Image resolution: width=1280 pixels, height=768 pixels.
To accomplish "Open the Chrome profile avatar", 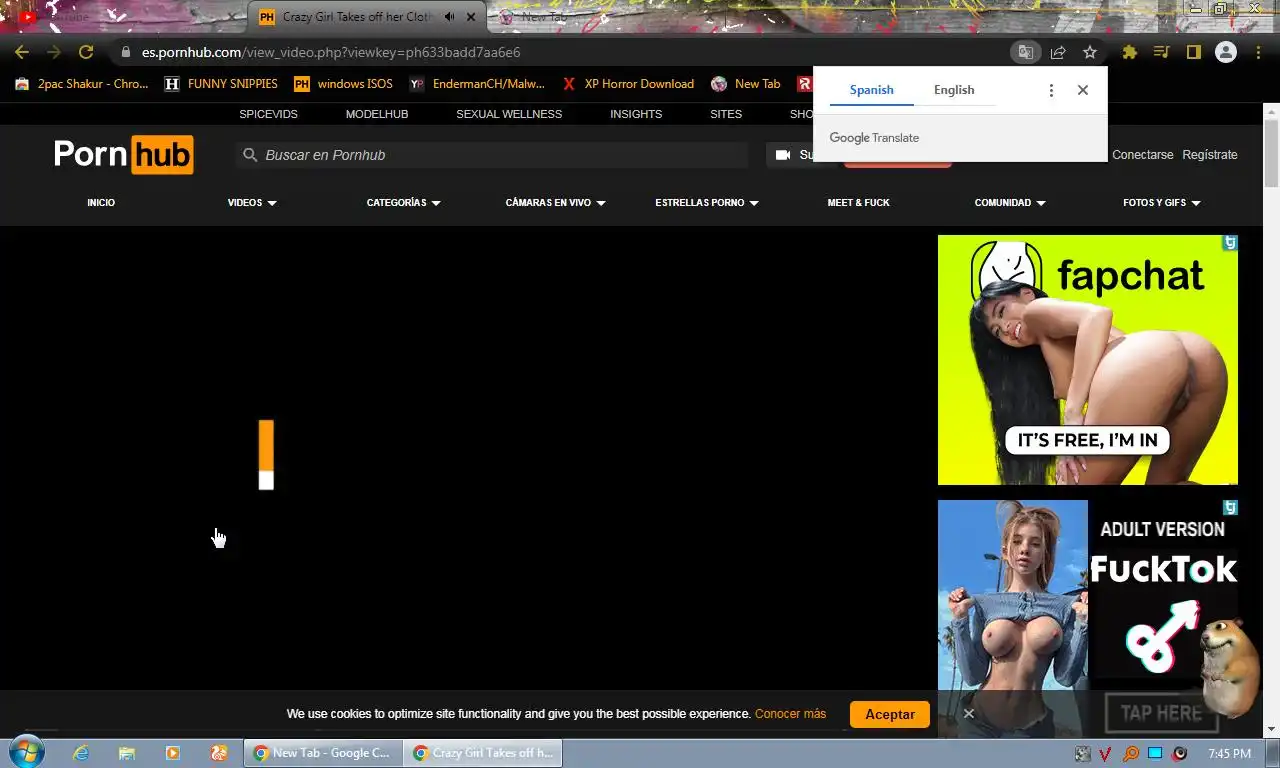I will click(1226, 52).
